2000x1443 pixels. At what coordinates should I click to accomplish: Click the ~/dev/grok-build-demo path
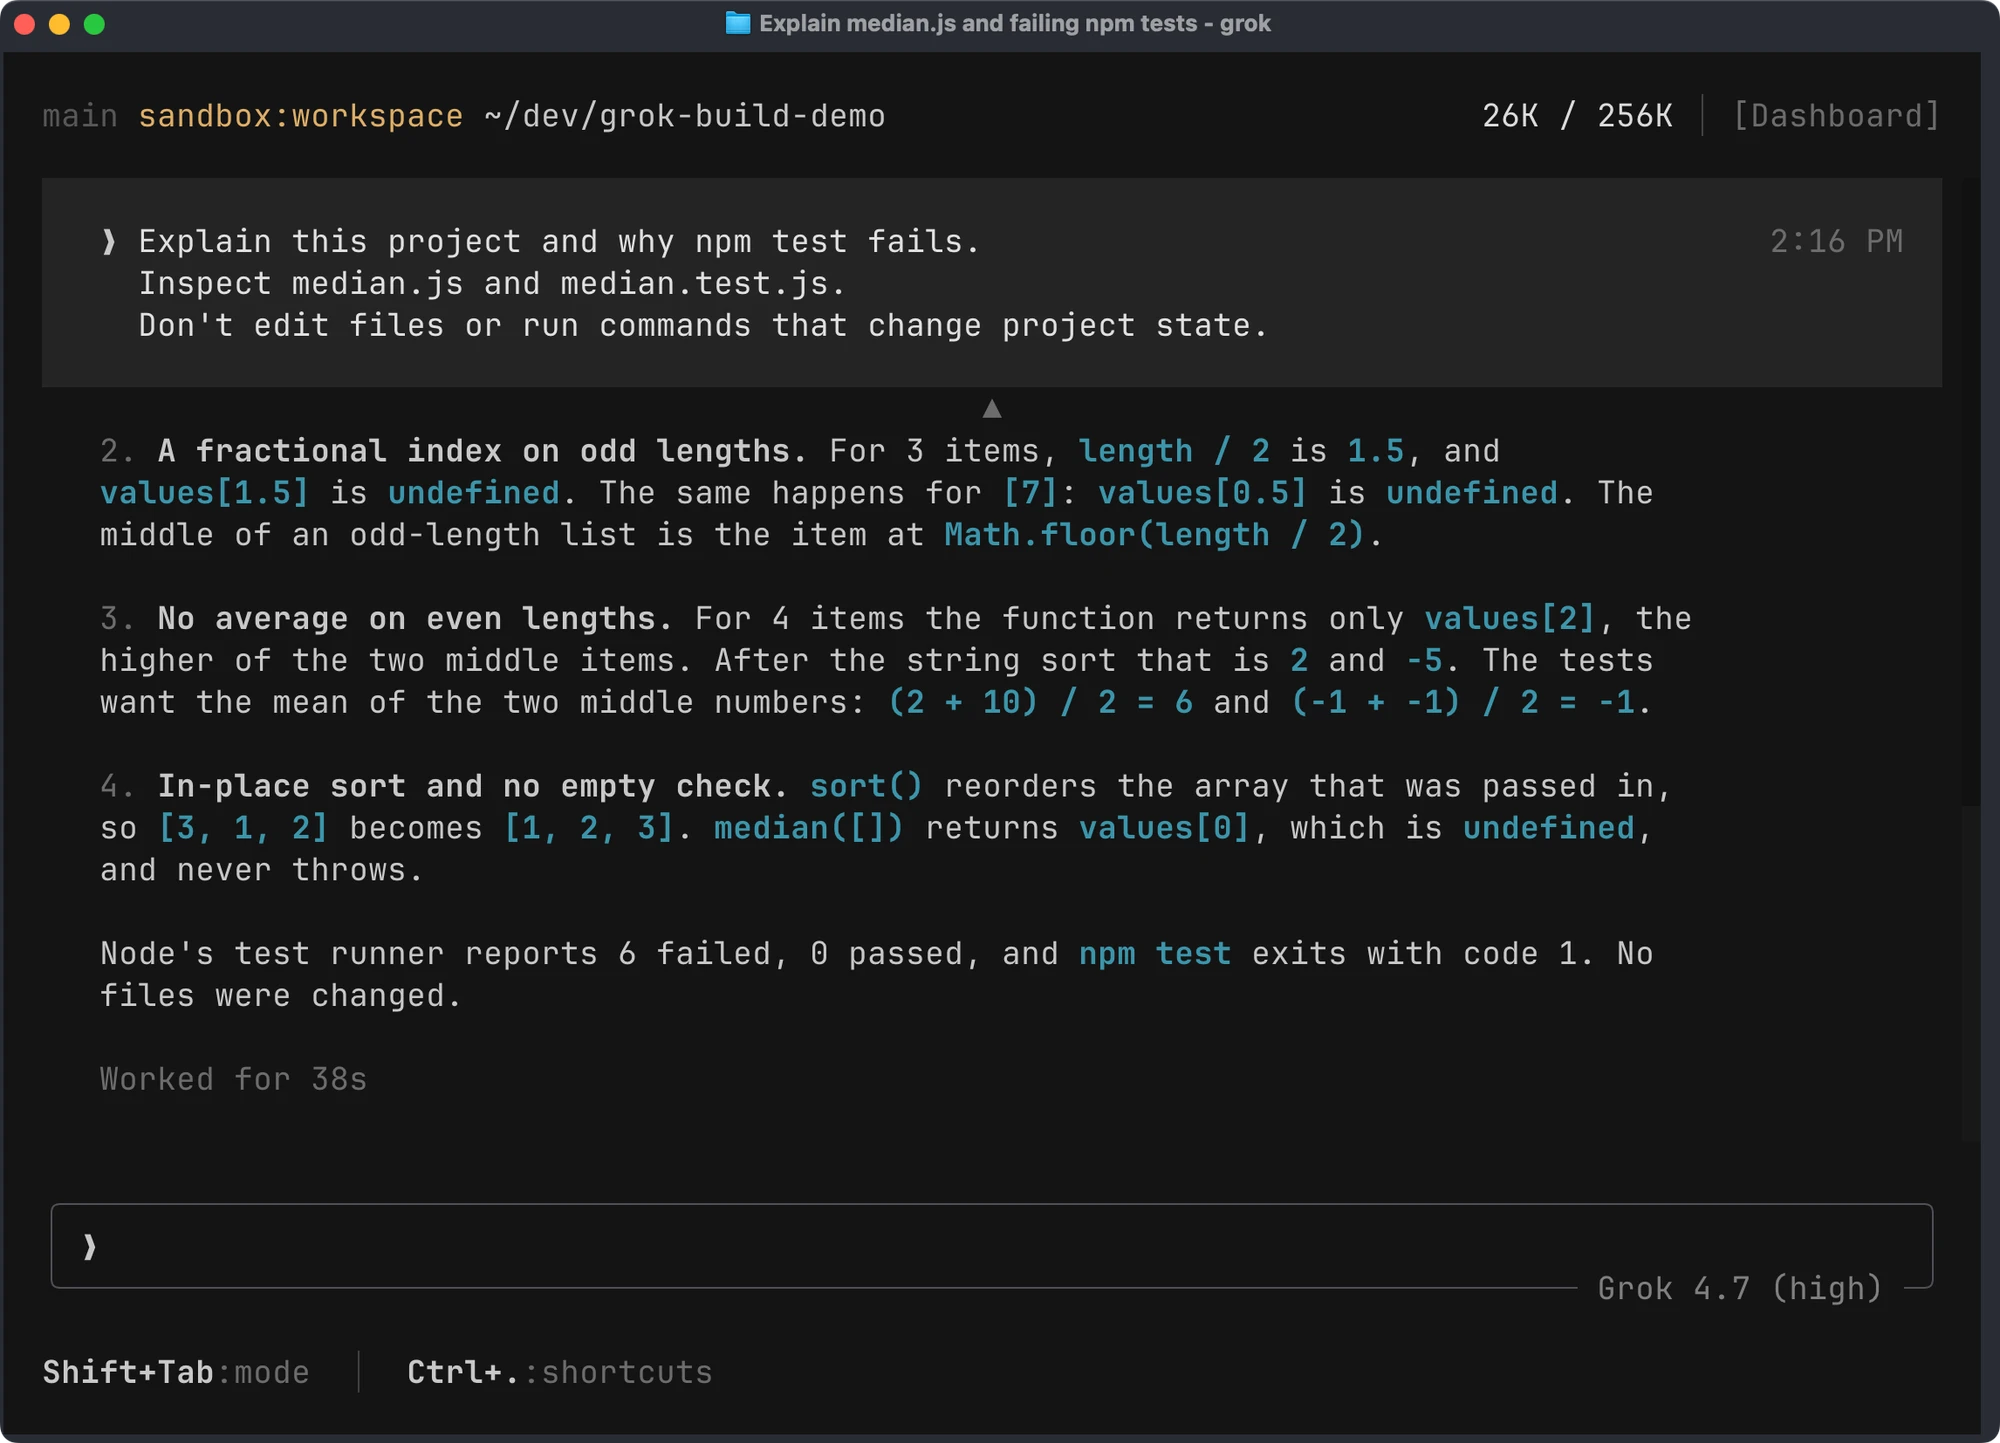(x=685, y=116)
